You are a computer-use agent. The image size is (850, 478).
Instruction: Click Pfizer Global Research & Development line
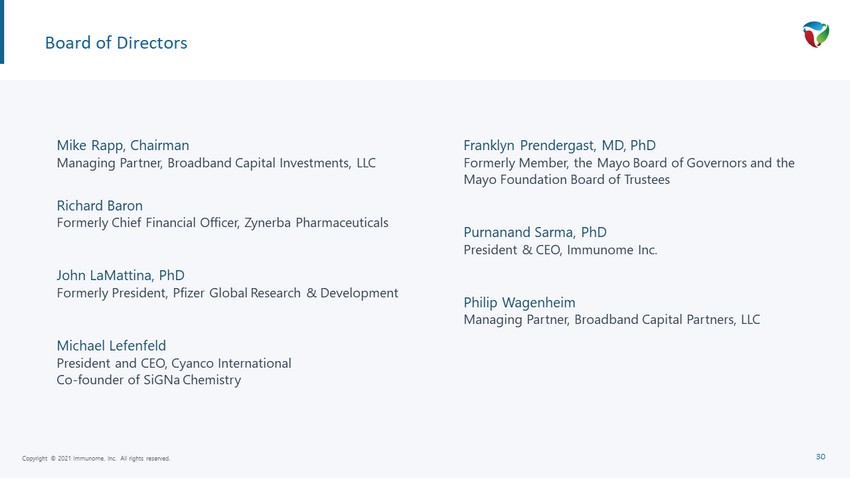pos(227,293)
